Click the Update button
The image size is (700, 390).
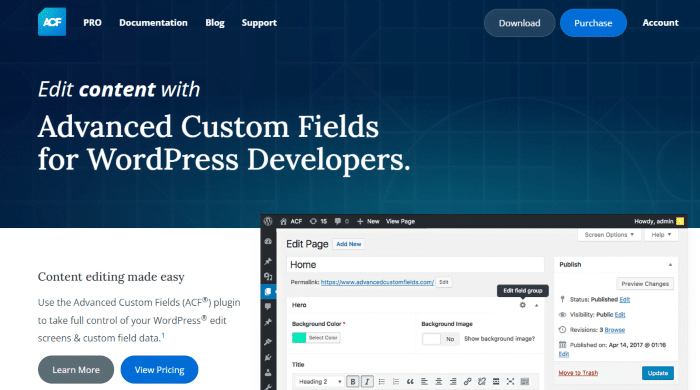(658, 373)
